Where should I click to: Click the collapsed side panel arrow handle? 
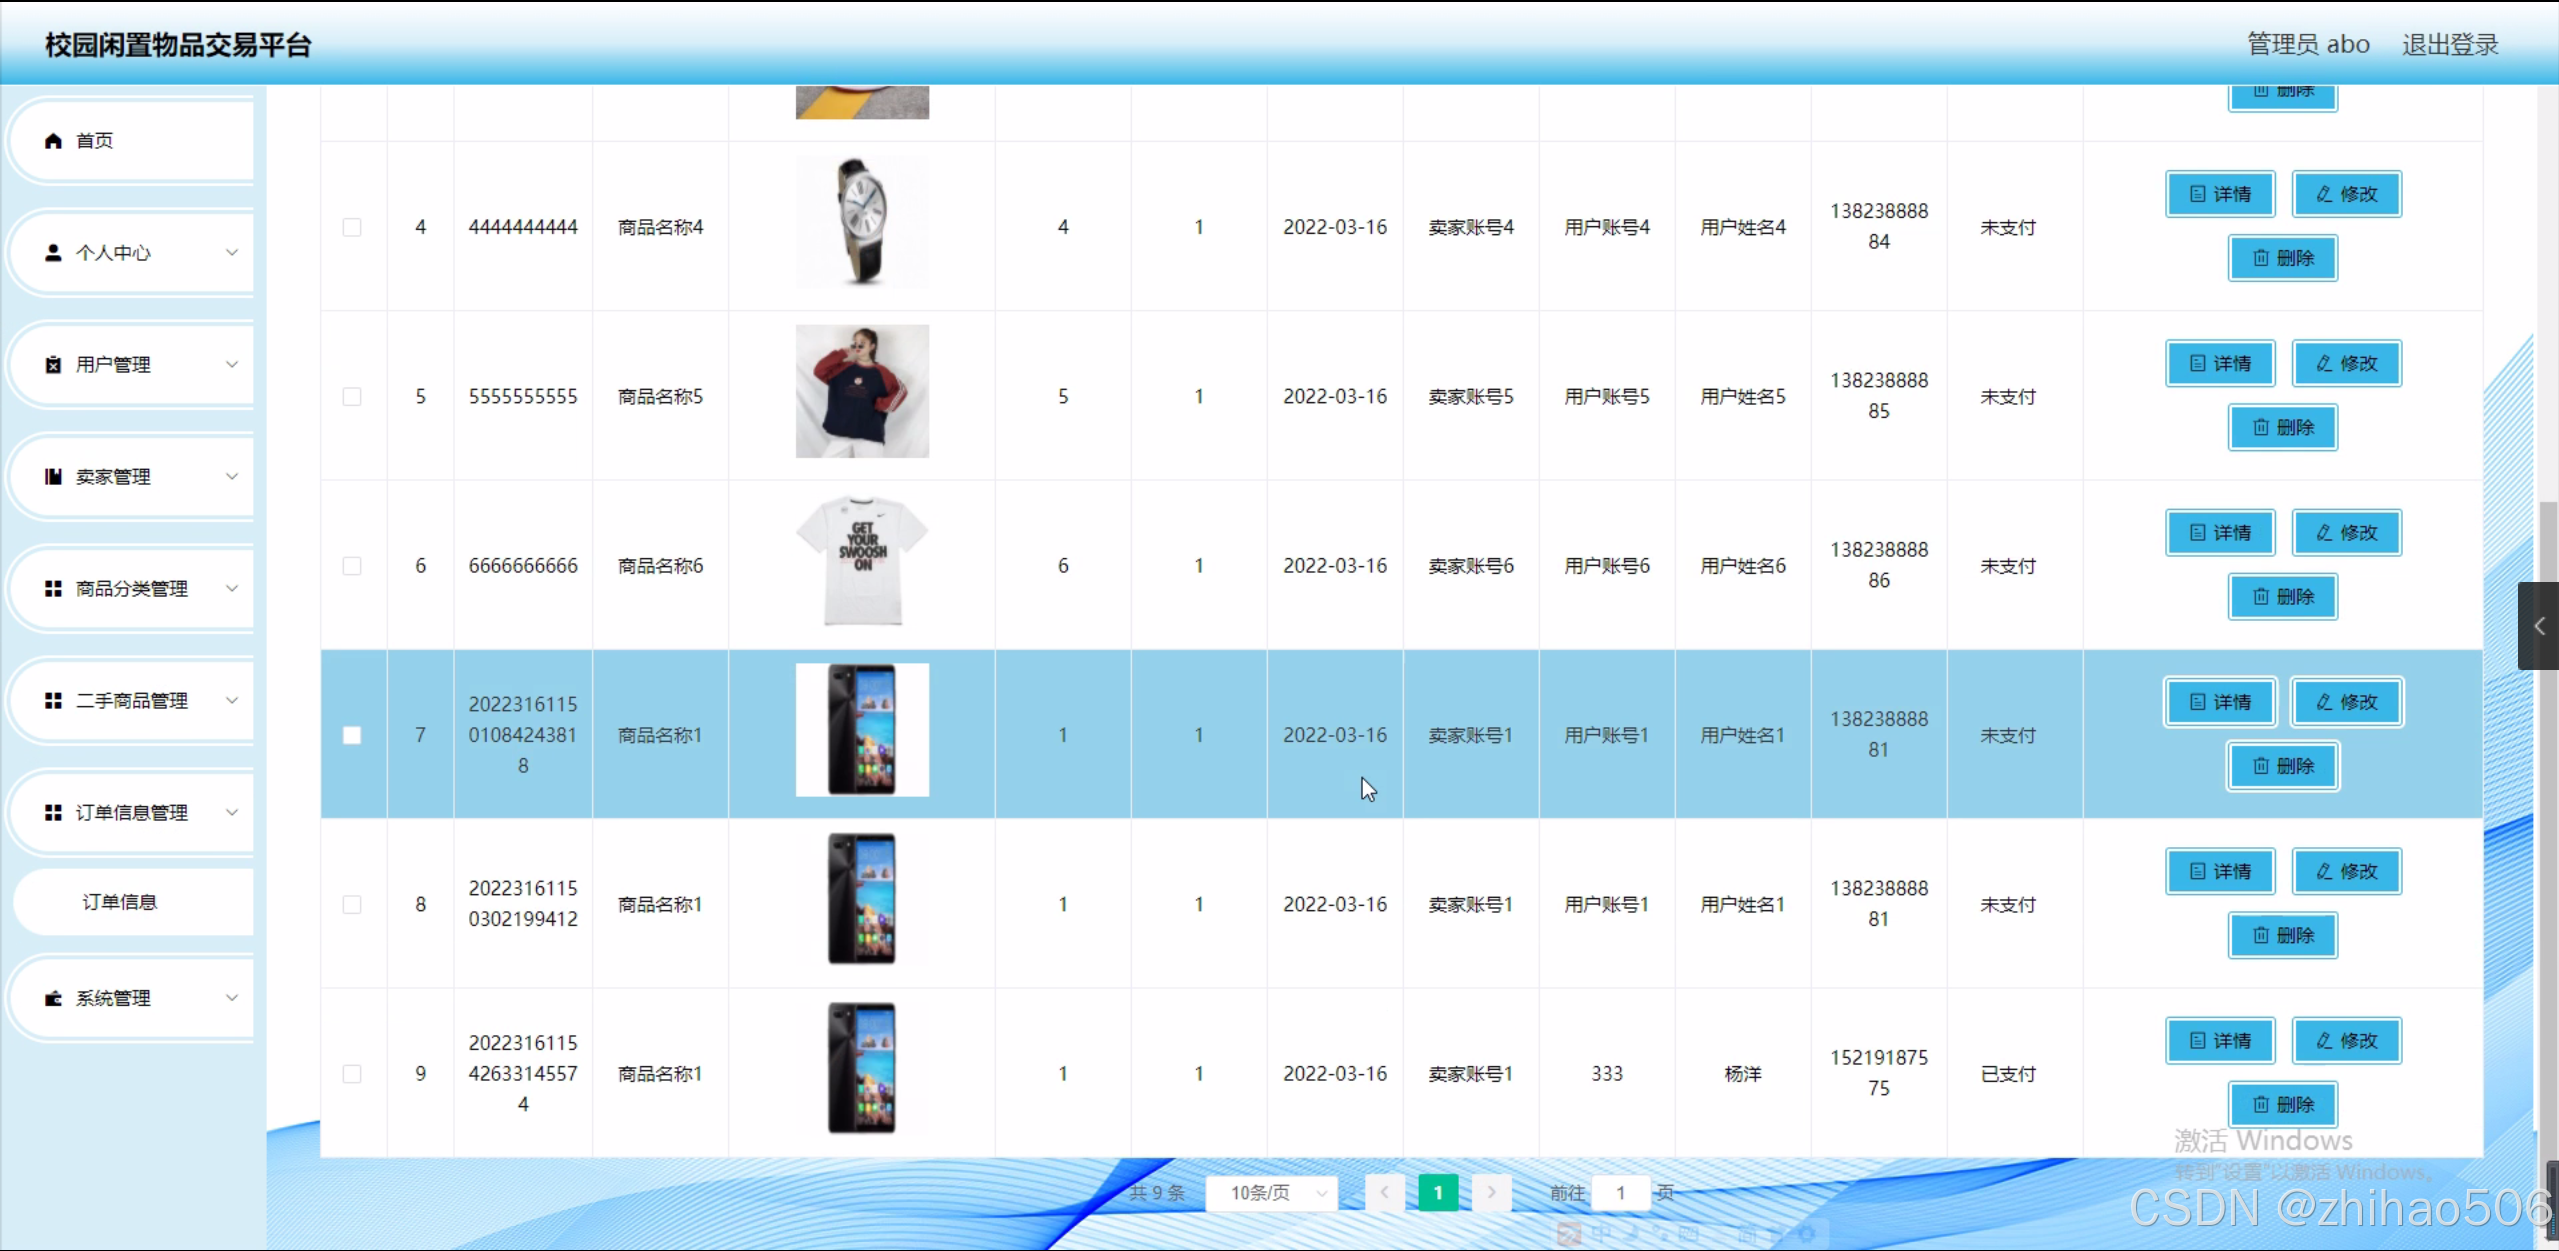coord(2538,626)
